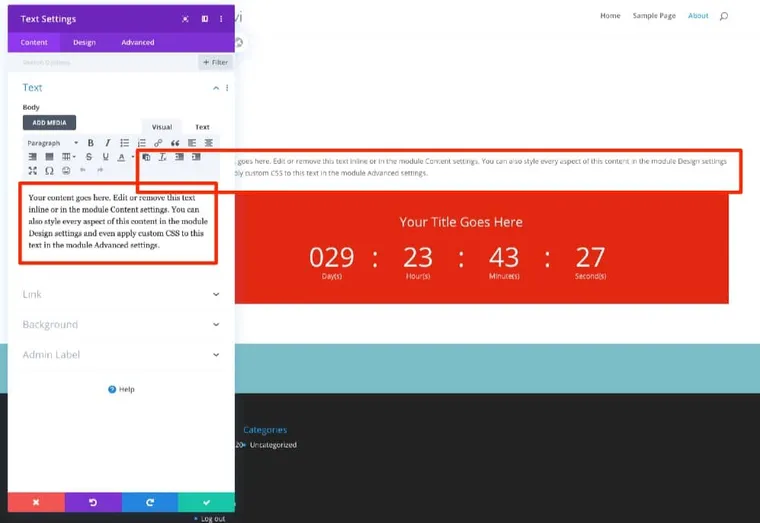Click the inline text module on page
Viewport: 760px width, 523px height.
click(x=482, y=167)
